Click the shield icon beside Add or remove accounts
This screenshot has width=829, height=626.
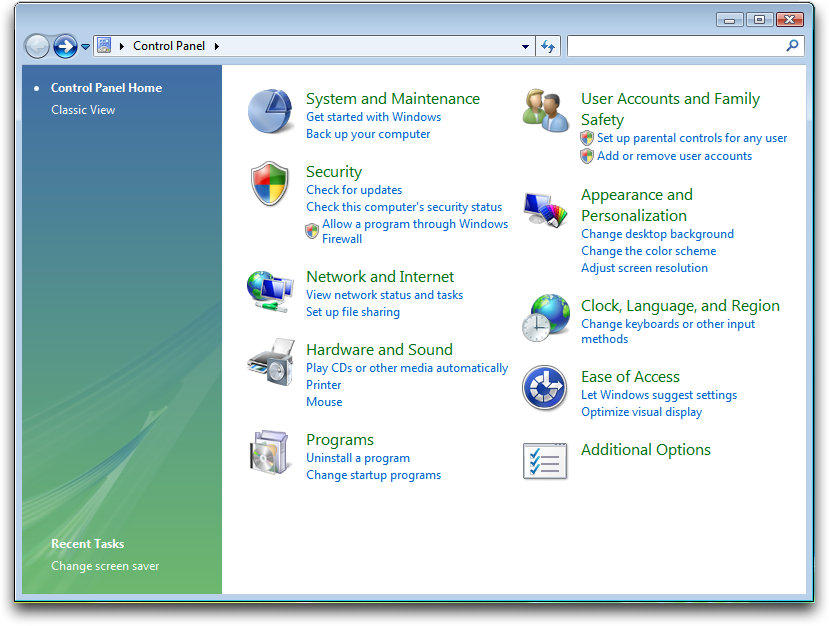tap(587, 156)
